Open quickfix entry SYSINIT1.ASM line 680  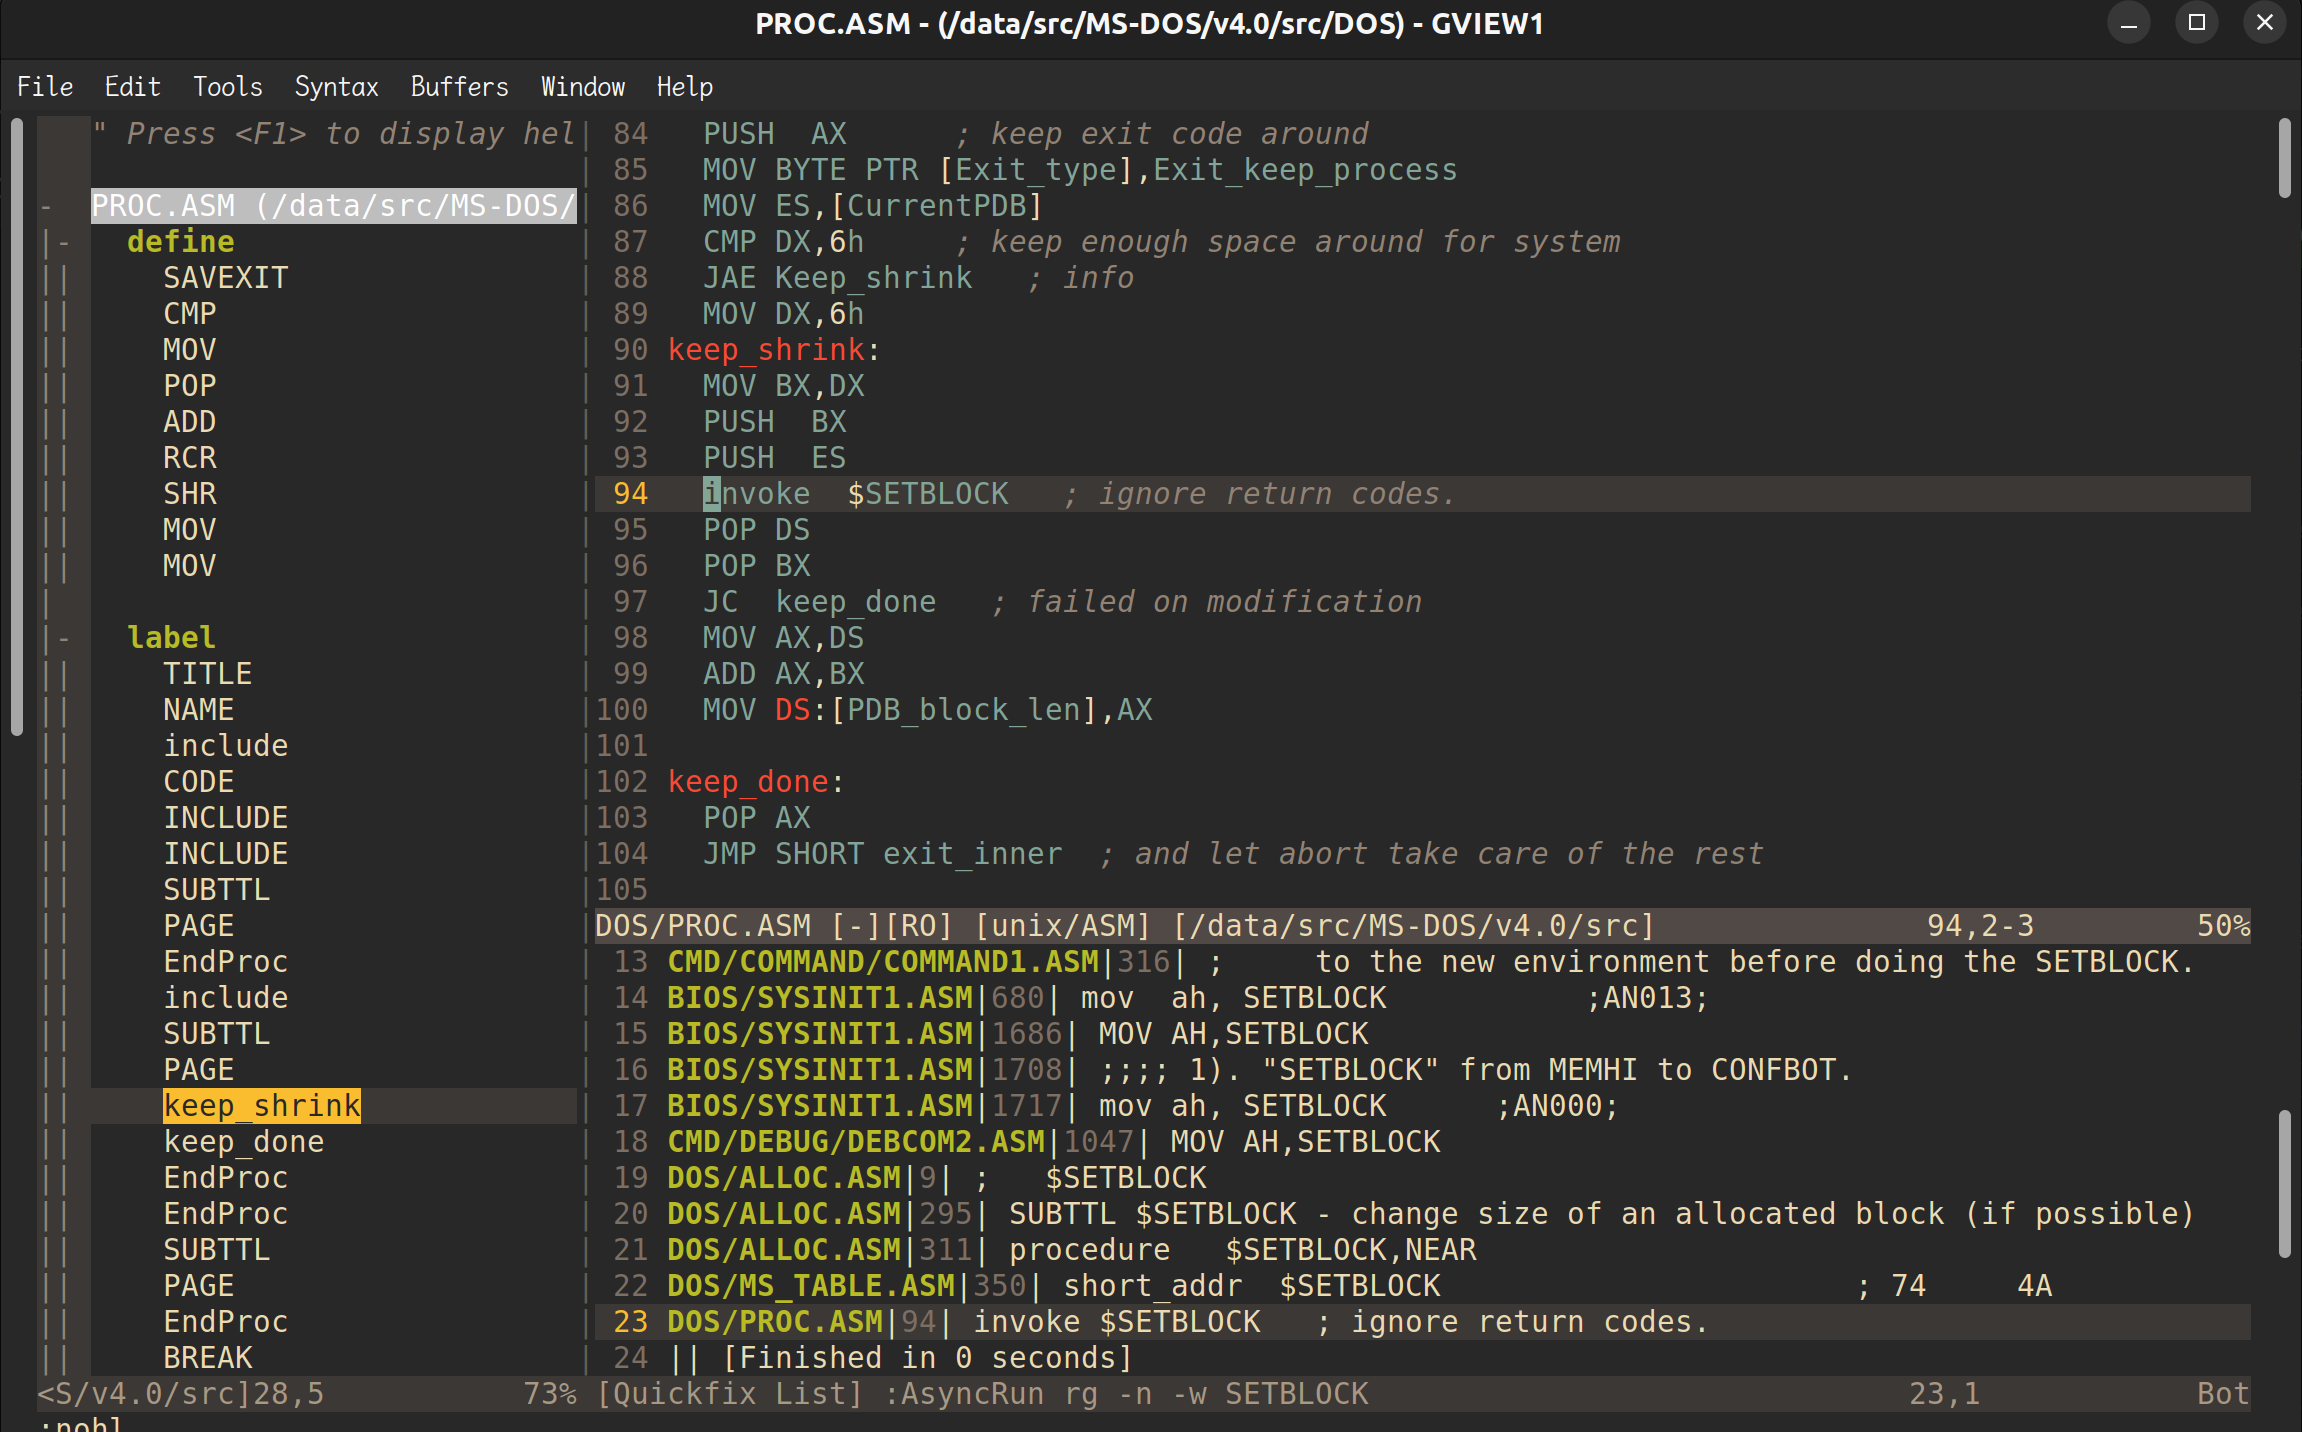[x=1422, y=998]
